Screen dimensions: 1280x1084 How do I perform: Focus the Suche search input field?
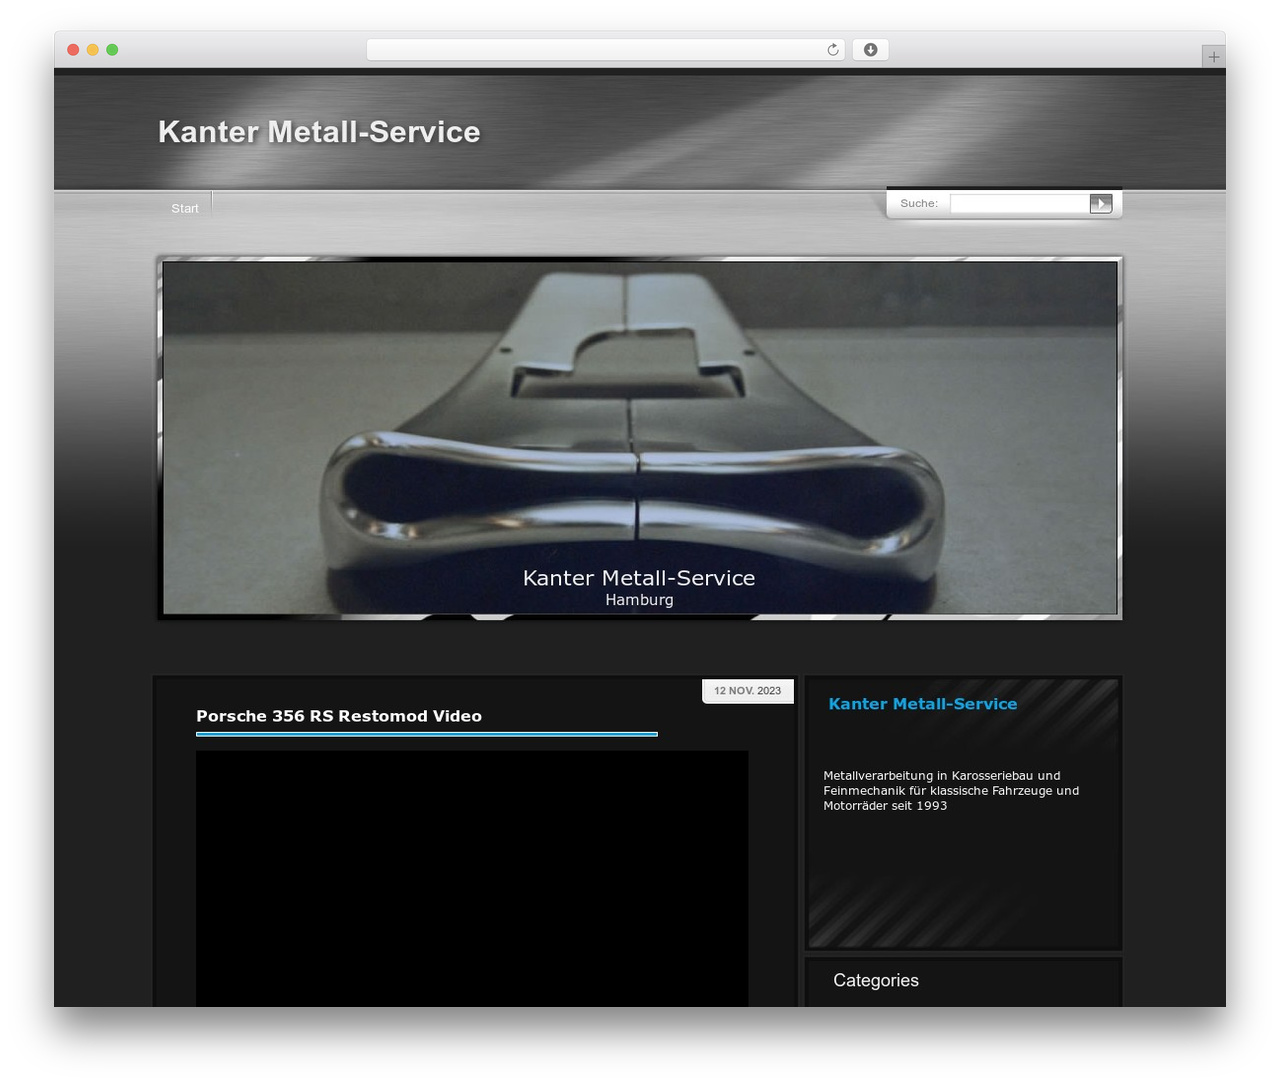pyautogui.click(x=1019, y=204)
